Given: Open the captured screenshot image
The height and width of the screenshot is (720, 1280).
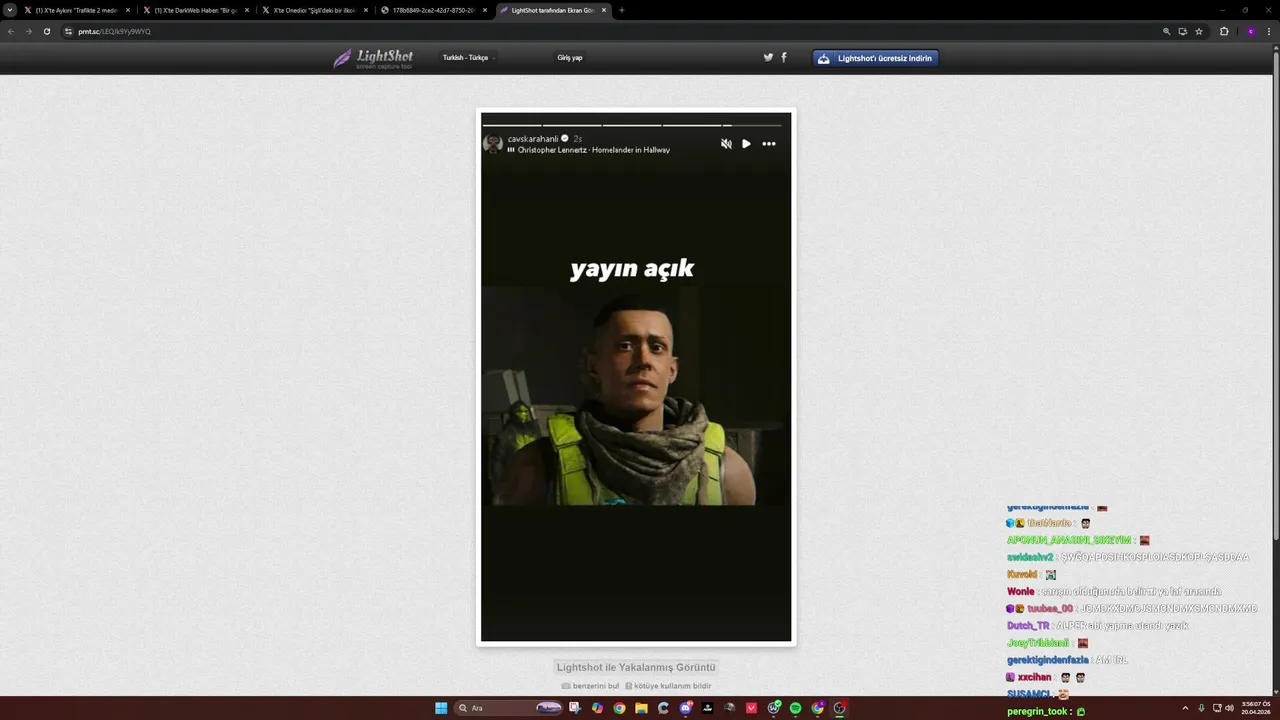Looking at the screenshot, I should tap(636, 377).
